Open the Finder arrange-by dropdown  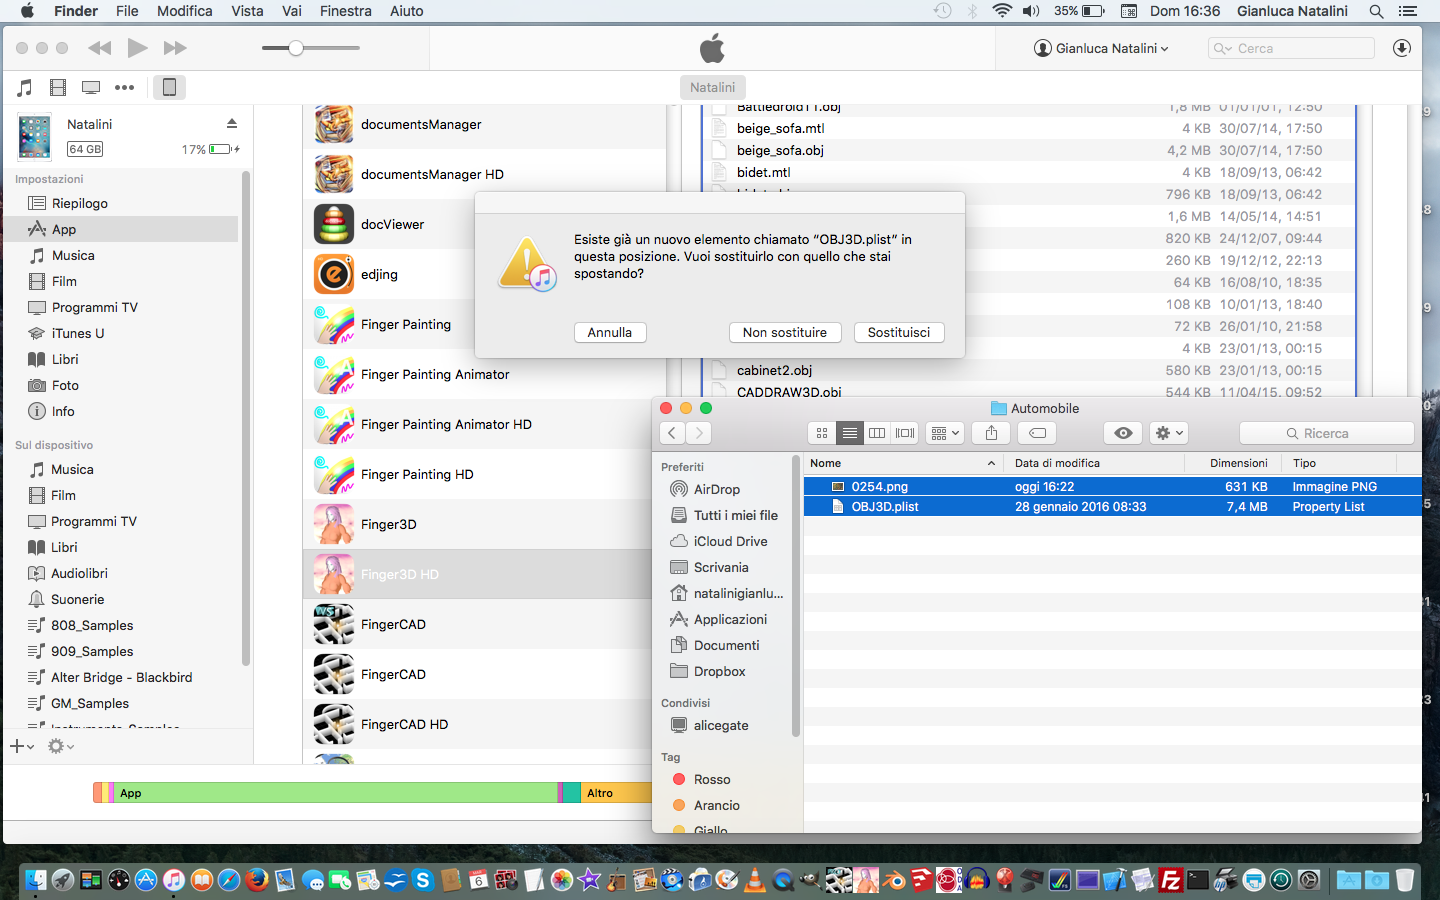[945, 433]
